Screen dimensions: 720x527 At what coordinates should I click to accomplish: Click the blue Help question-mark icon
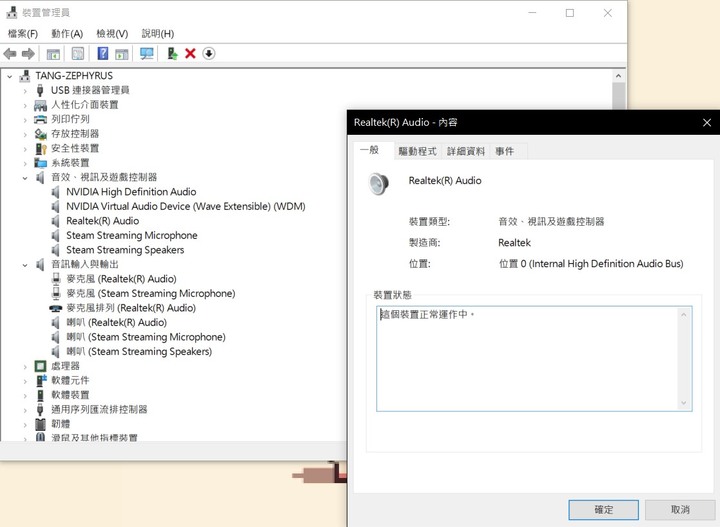[x=103, y=54]
